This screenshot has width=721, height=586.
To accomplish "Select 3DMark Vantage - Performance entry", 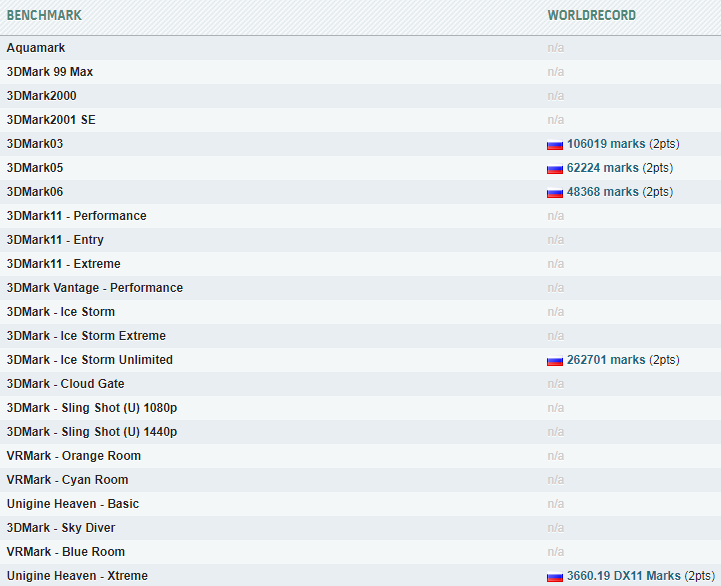I will [94, 288].
